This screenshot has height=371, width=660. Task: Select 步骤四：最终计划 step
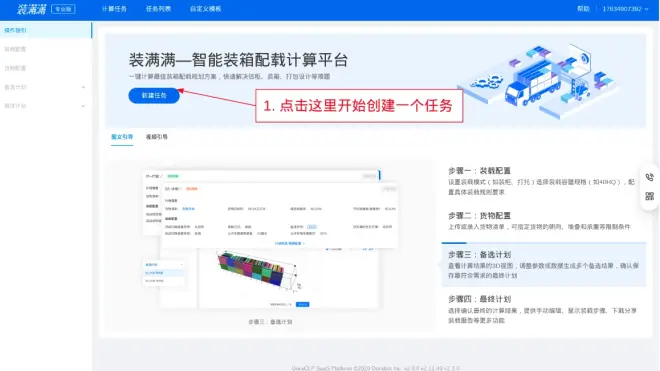(x=543, y=310)
